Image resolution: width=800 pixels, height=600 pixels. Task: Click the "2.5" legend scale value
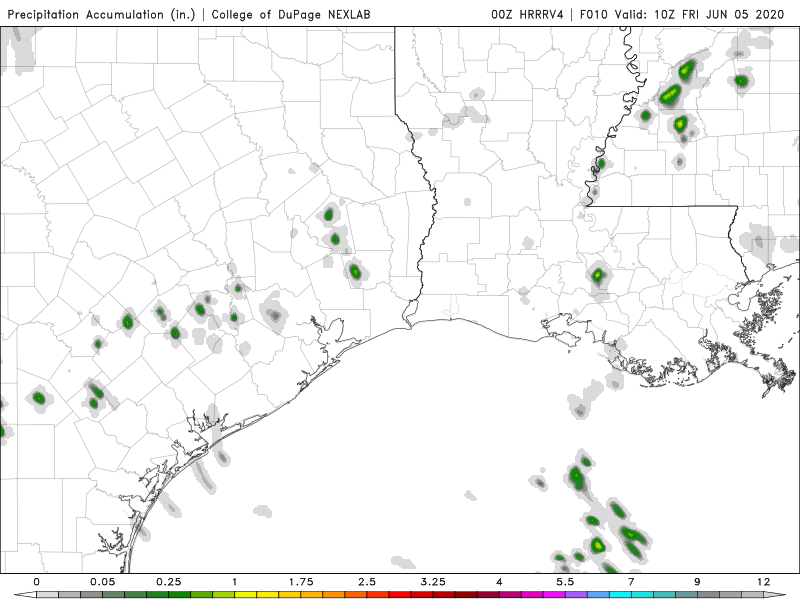pyautogui.click(x=367, y=582)
